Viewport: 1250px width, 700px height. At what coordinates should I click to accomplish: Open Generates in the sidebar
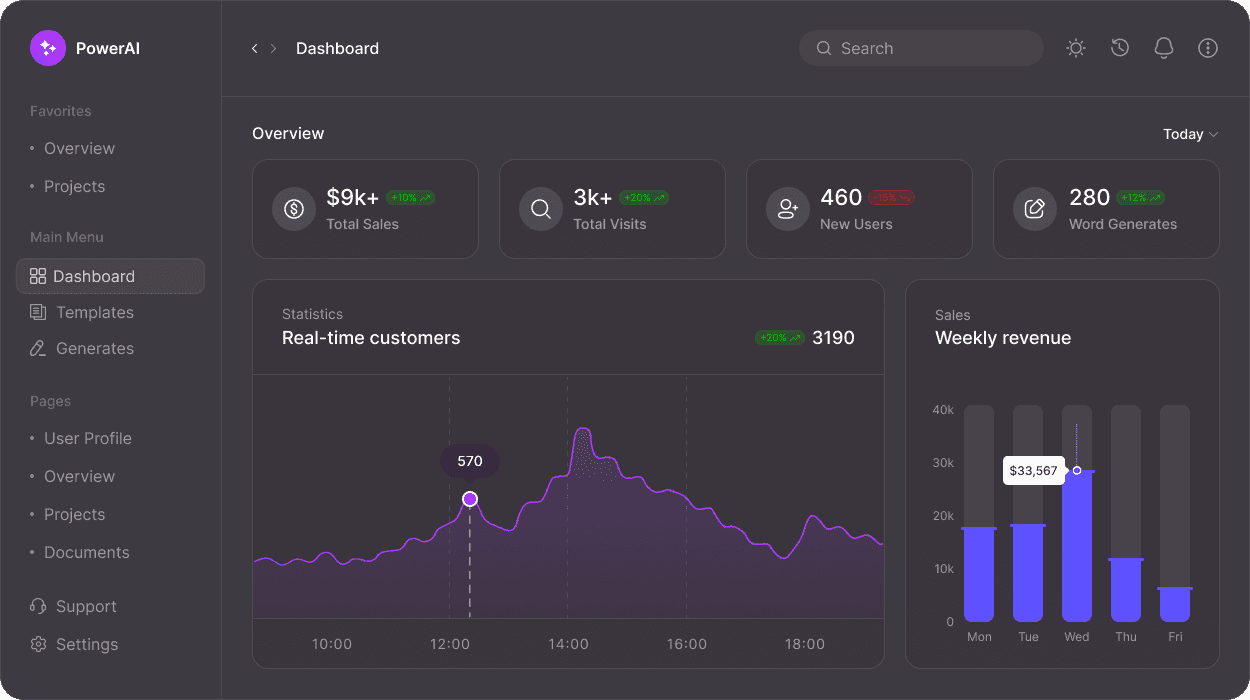(x=94, y=348)
